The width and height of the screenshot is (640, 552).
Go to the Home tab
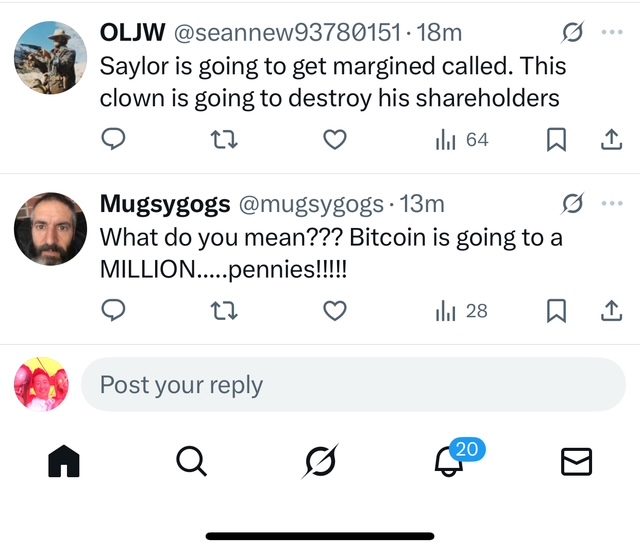tap(64, 461)
